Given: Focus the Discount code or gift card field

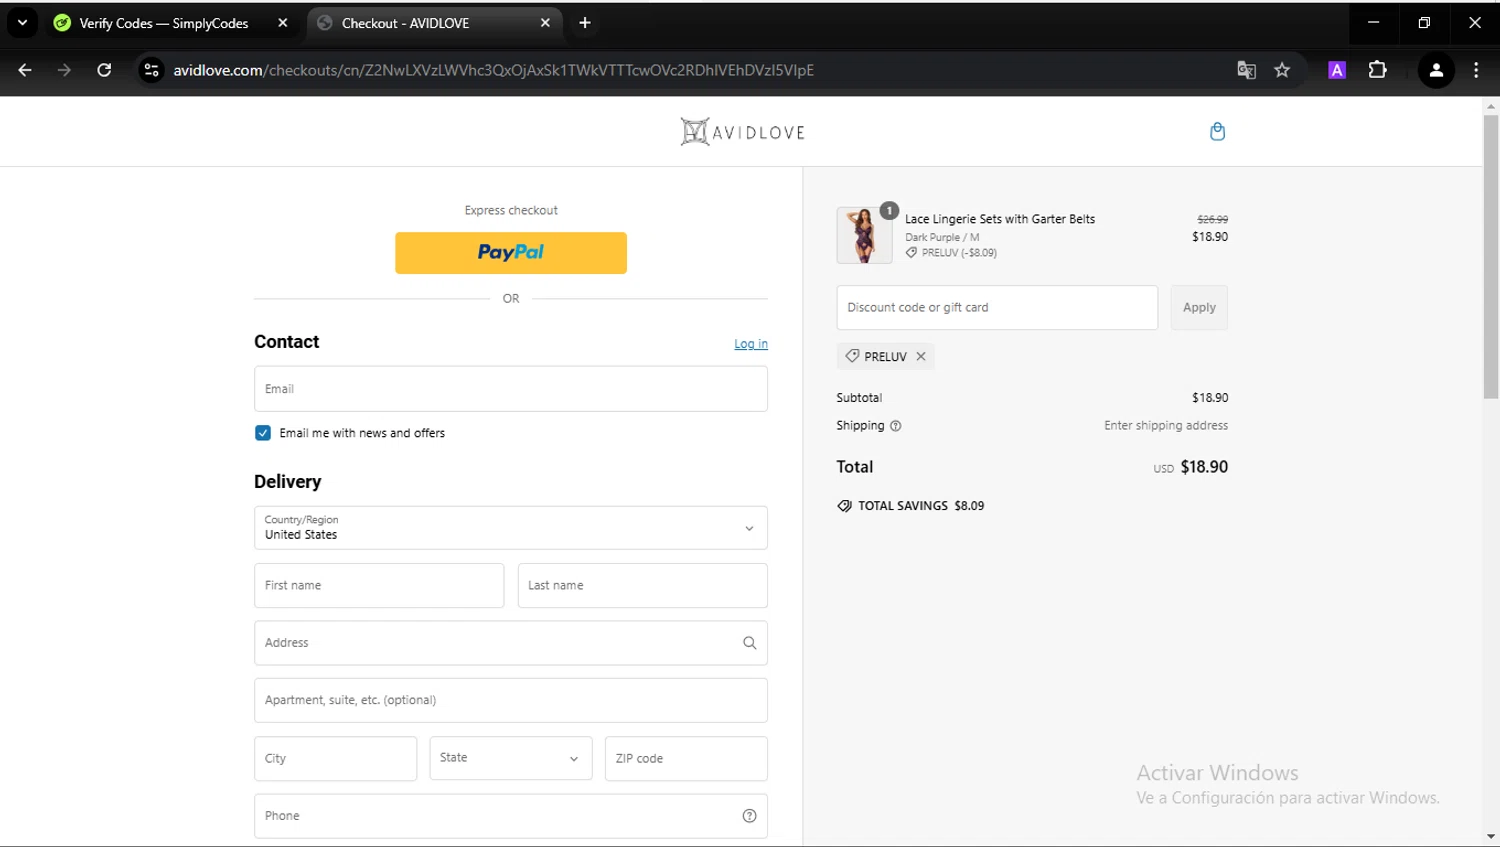Looking at the screenshot, I should (x=997, y=307).
